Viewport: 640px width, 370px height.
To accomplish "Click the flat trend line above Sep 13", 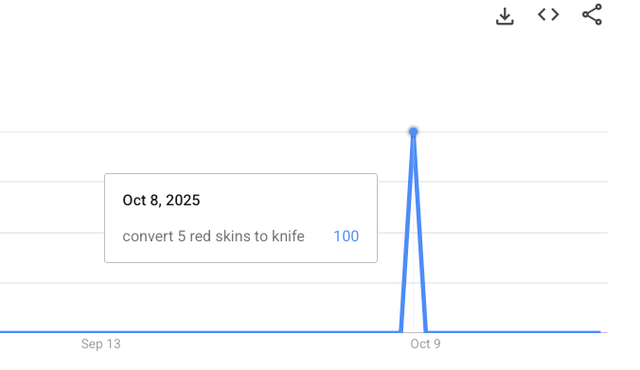I will pos(101,332).
